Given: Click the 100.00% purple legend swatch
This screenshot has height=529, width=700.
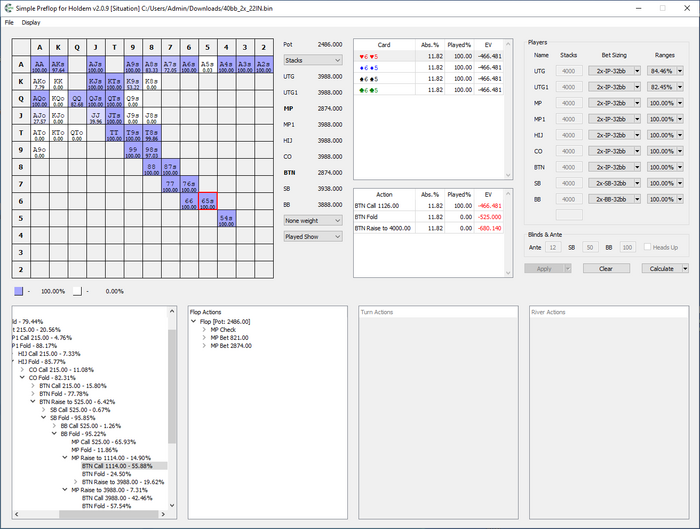Looking at the screenshot, I should [x=18, y=291].
